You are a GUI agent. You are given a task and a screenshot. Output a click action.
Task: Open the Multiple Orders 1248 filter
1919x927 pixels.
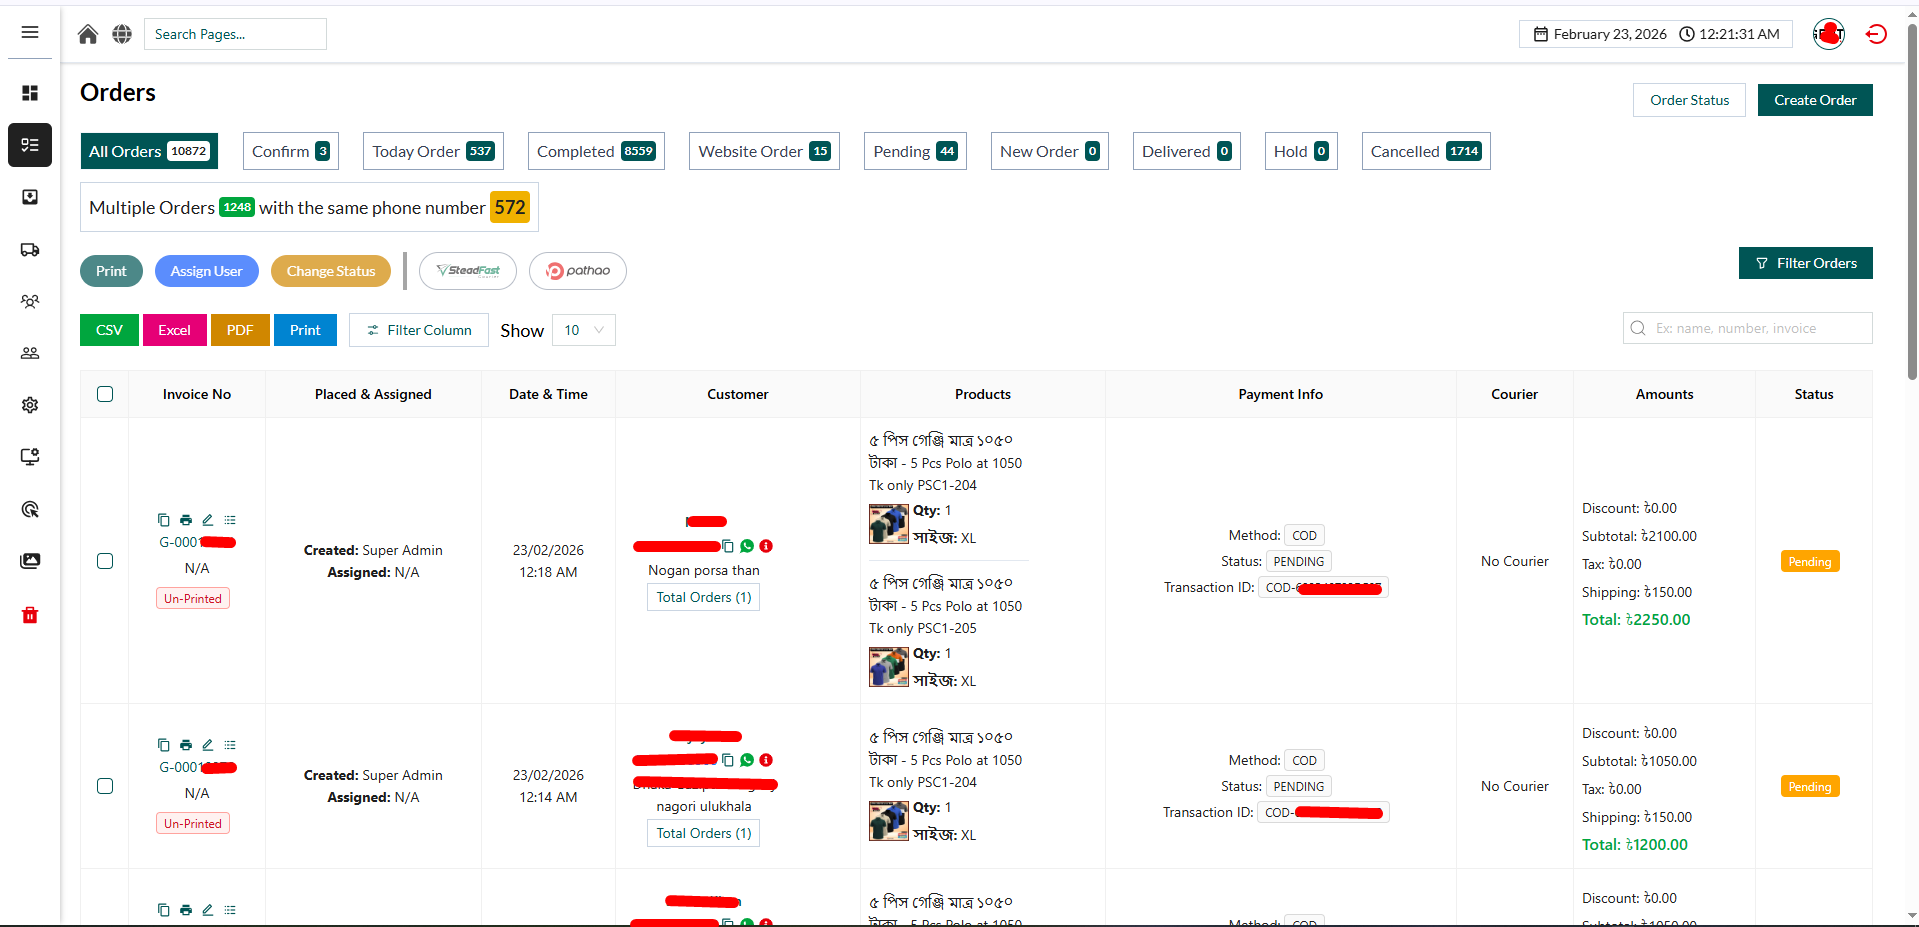pyautogui.click(x=309, y=207)
